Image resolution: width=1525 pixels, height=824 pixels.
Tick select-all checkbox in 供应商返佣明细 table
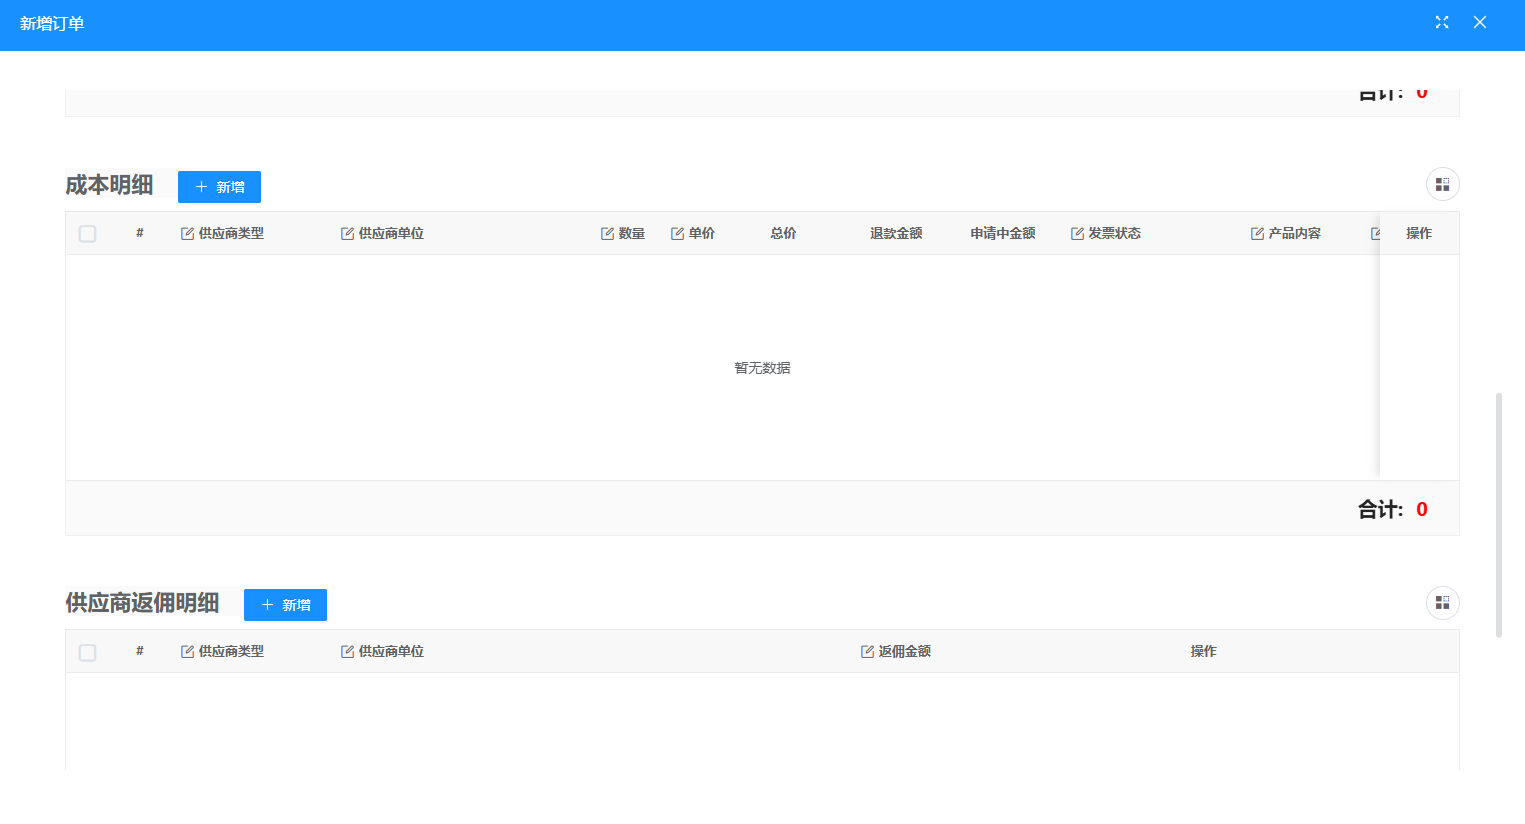tap(88, 652)
